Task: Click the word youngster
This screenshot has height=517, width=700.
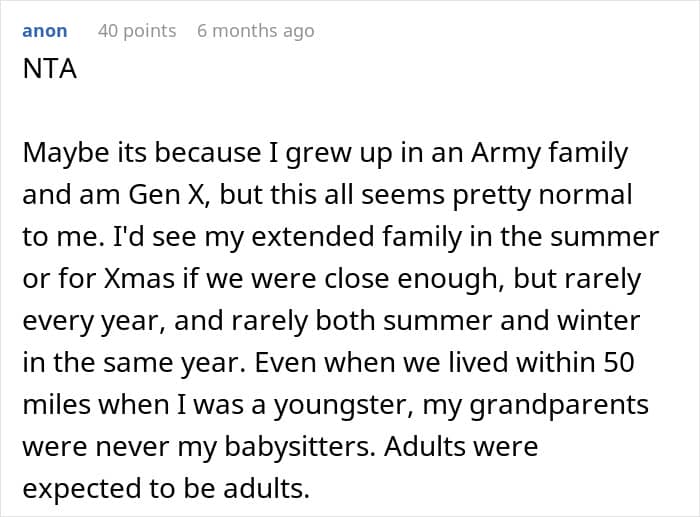Action: click(343, 404)
